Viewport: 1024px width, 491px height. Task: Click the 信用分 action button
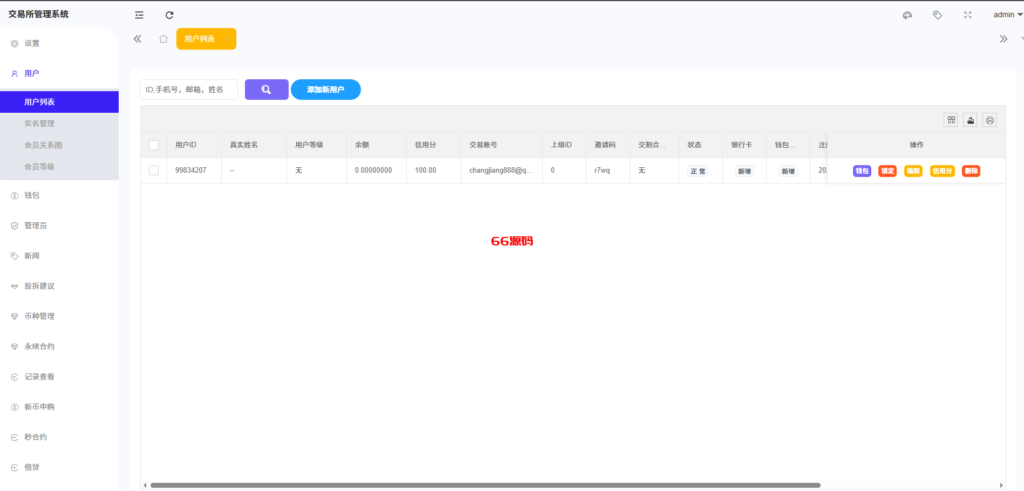pos(942,171)
